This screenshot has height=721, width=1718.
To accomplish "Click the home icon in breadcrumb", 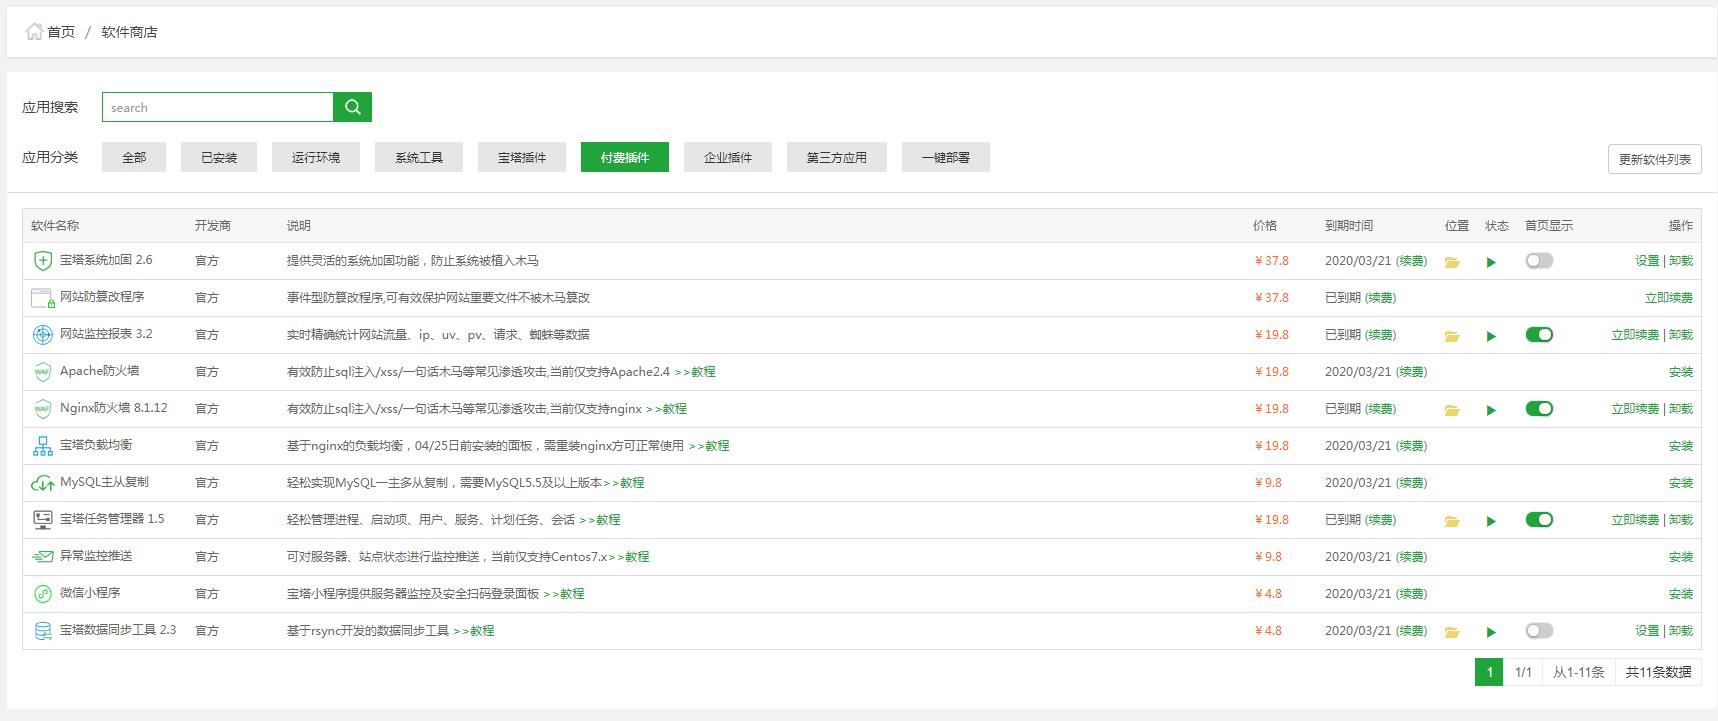I will [x=34, y=32].
